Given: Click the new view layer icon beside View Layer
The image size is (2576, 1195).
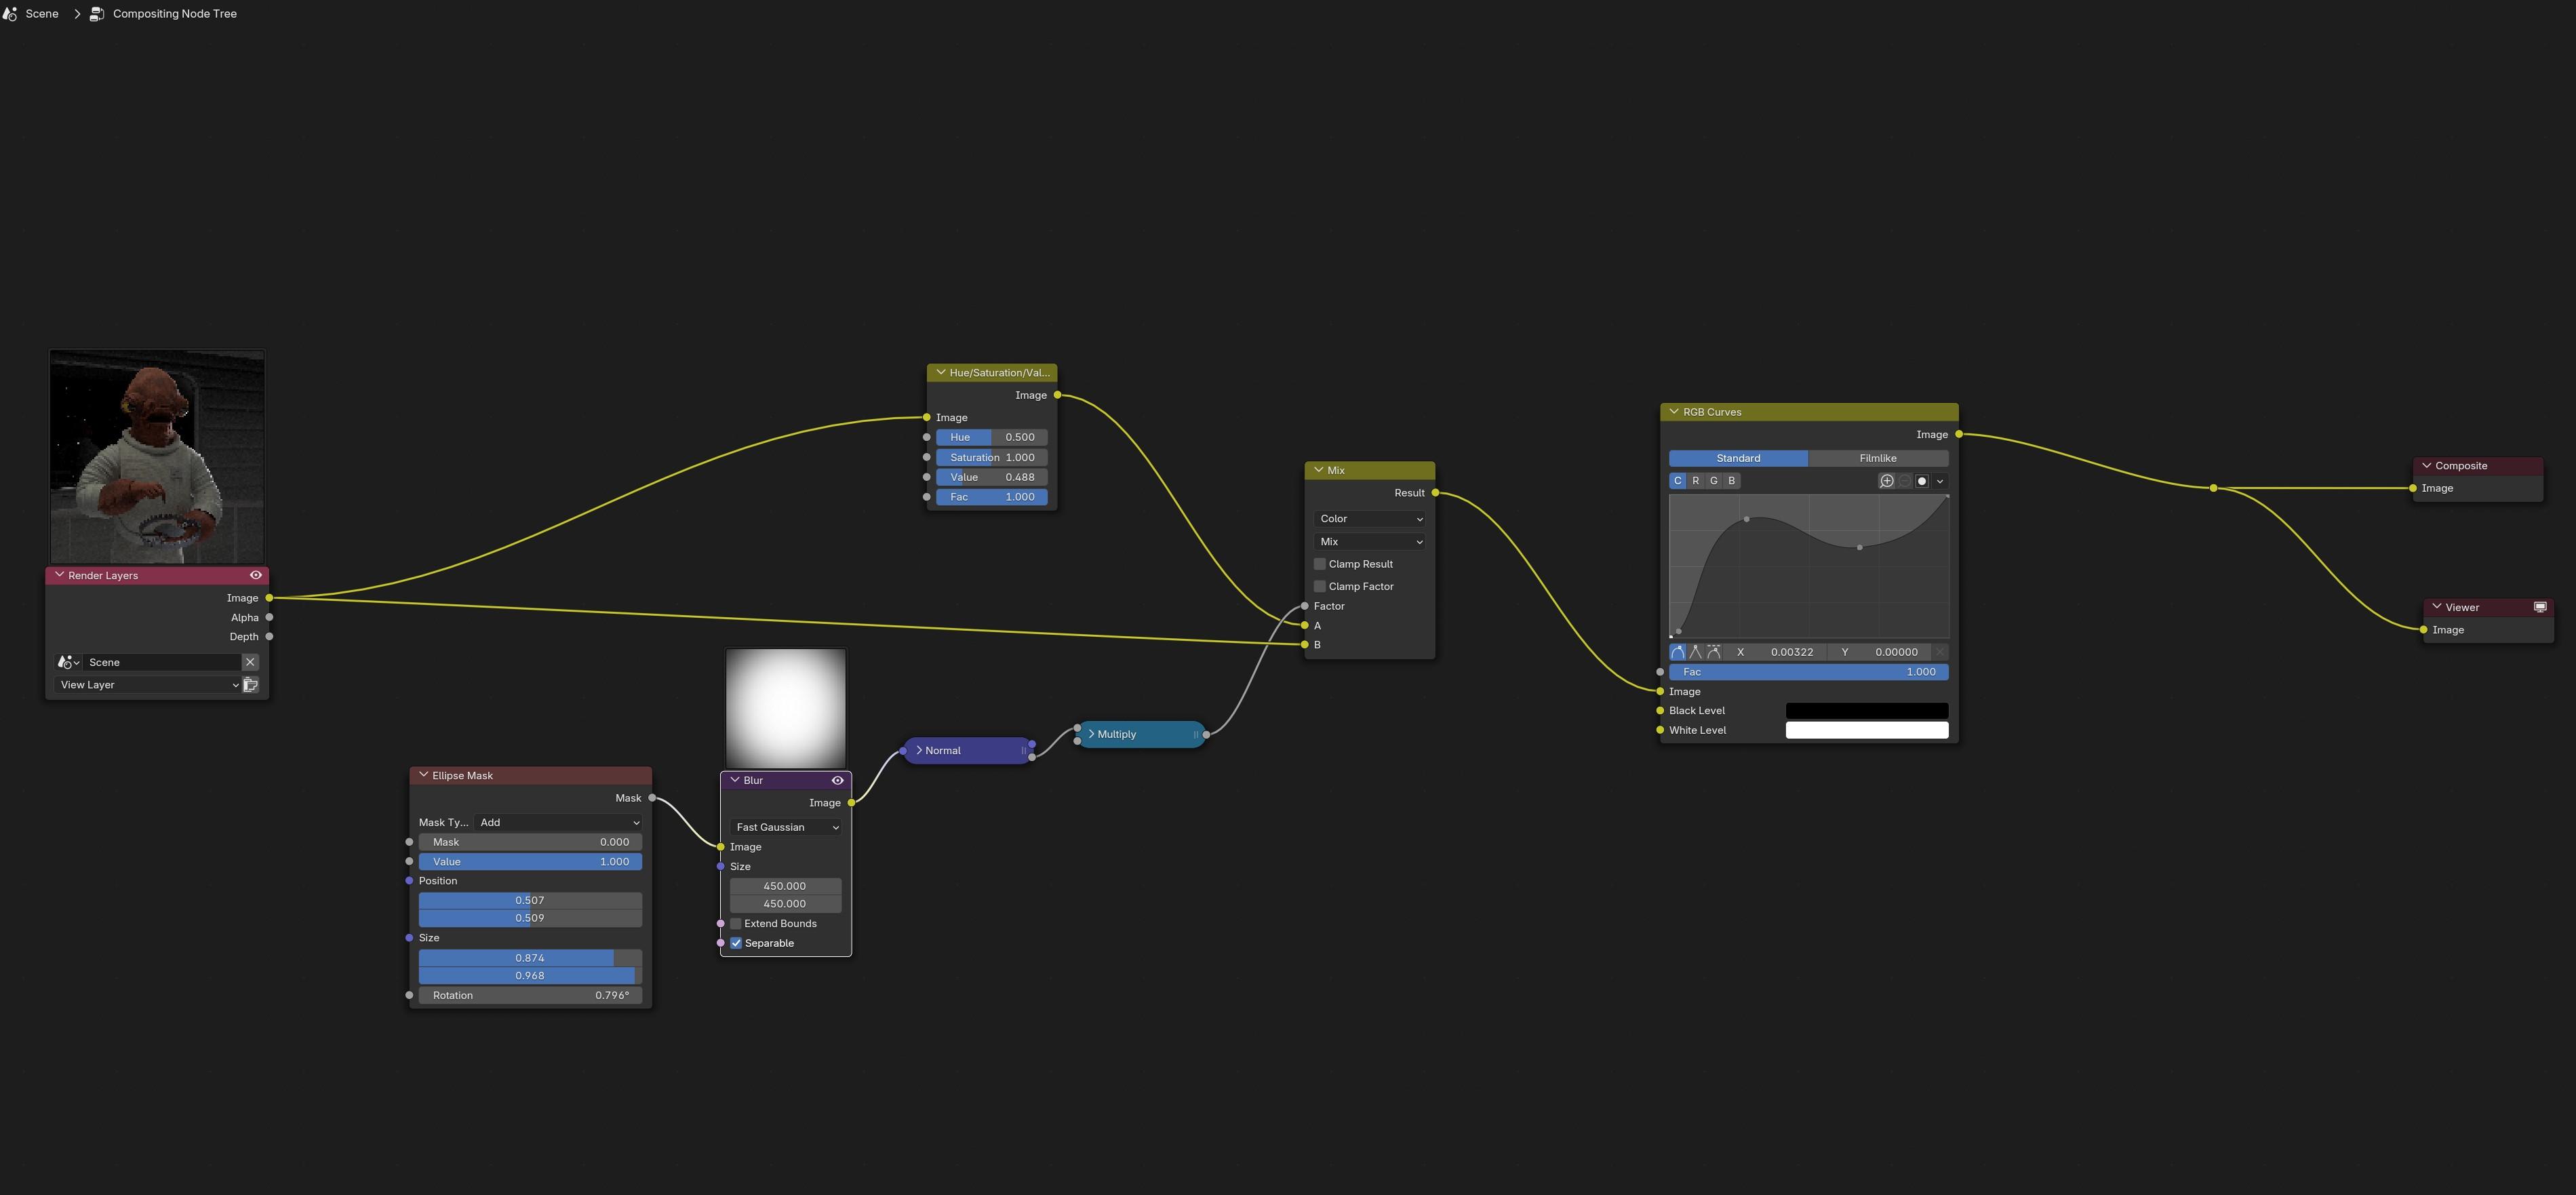Looking at the screenshot, I should point(250,685).
